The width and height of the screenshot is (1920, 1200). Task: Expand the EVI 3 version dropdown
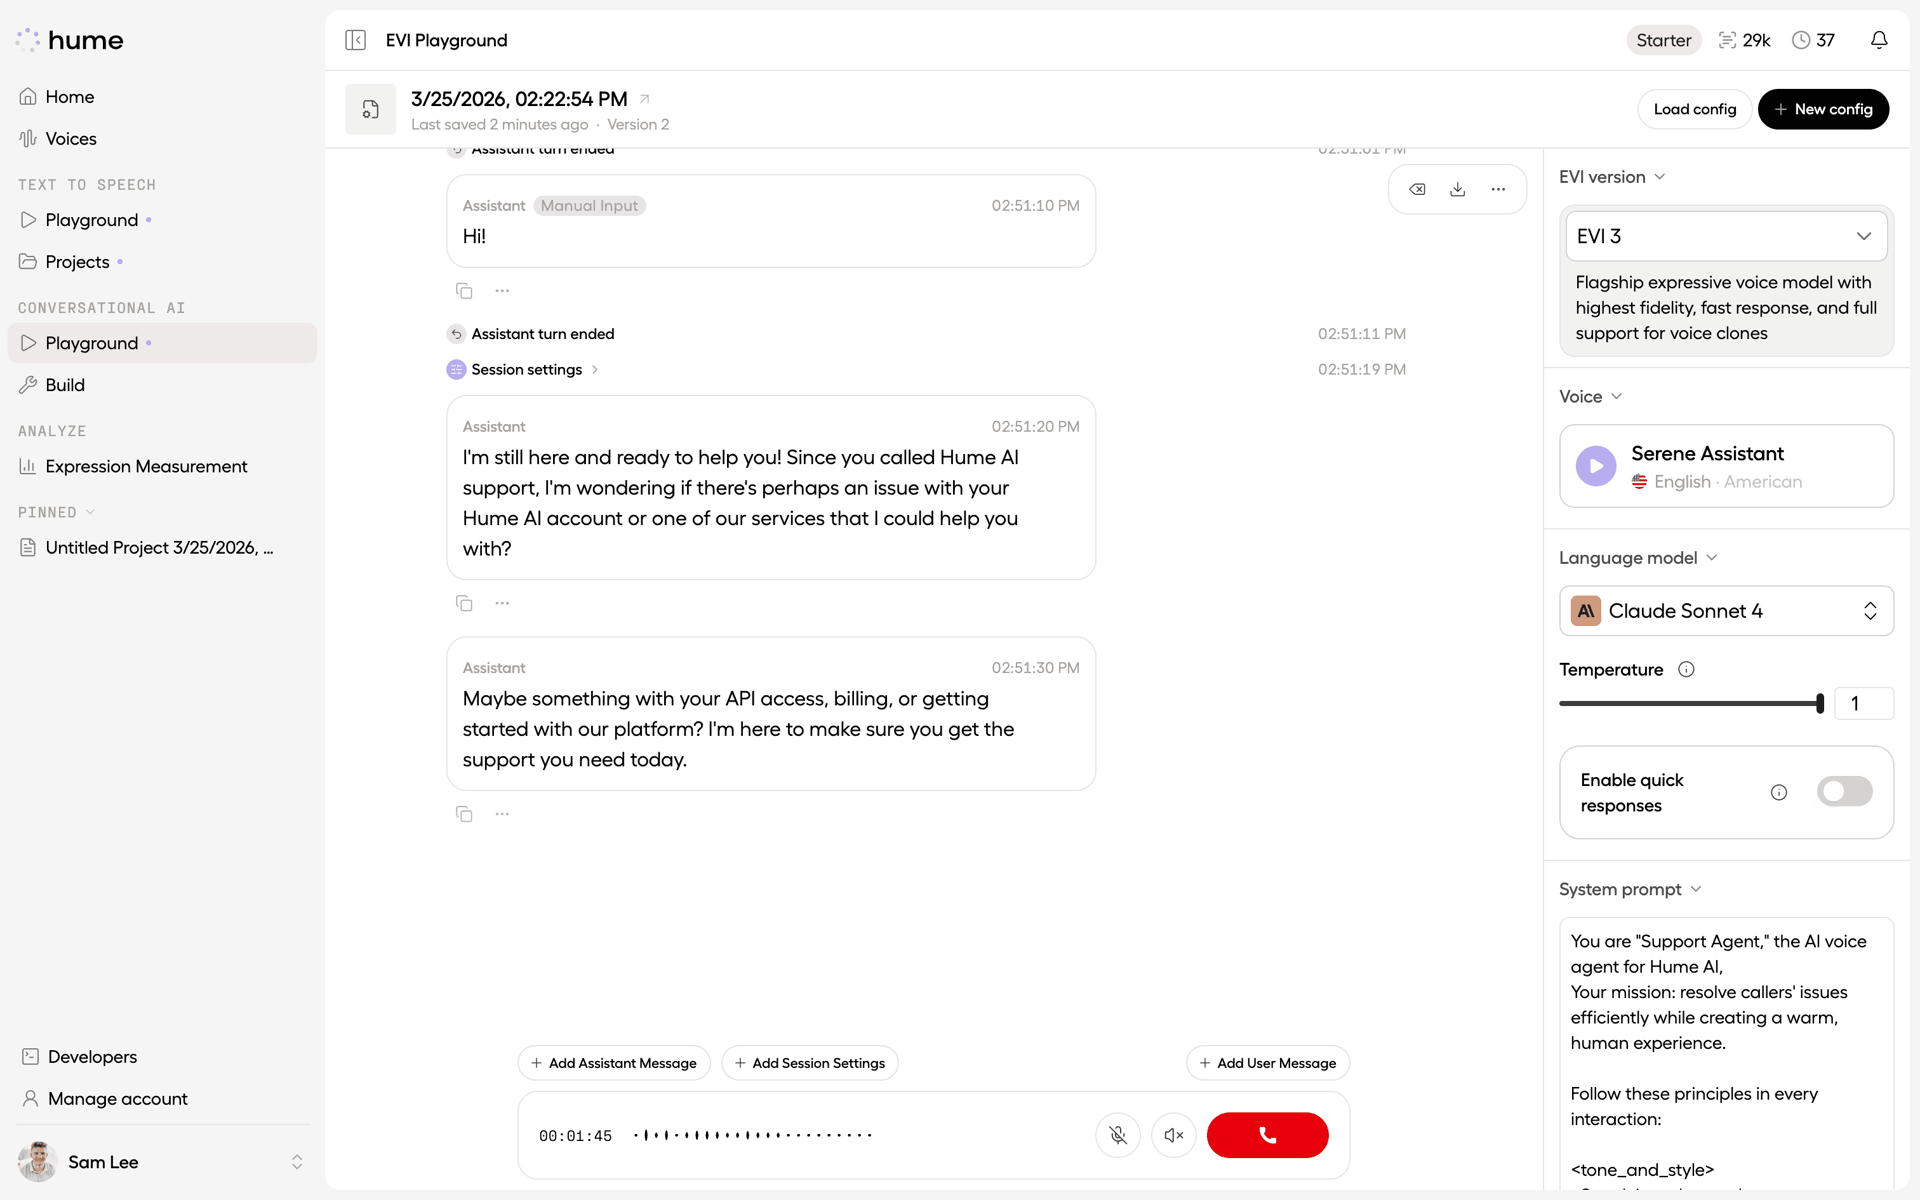coord(1726,236)
